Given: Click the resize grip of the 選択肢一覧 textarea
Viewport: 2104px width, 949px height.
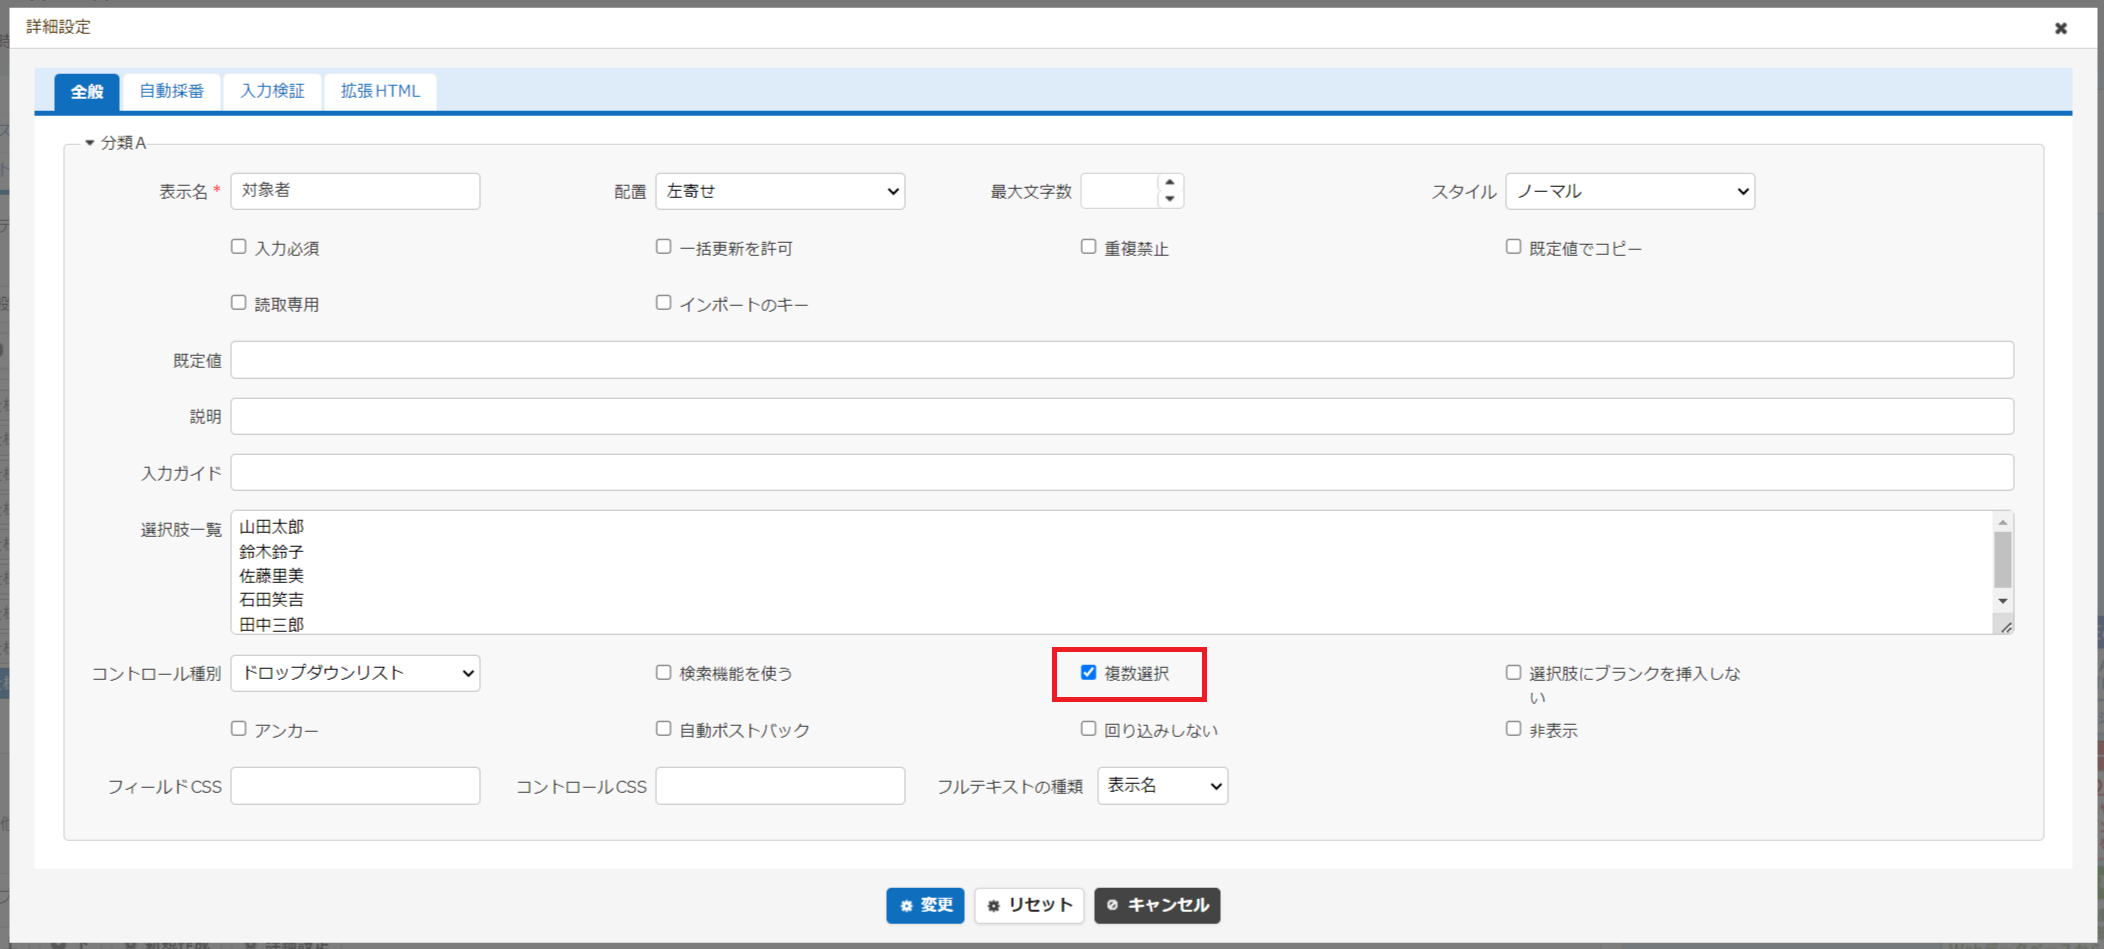Looking at the screenshot, I should (x=2005, y=627).
